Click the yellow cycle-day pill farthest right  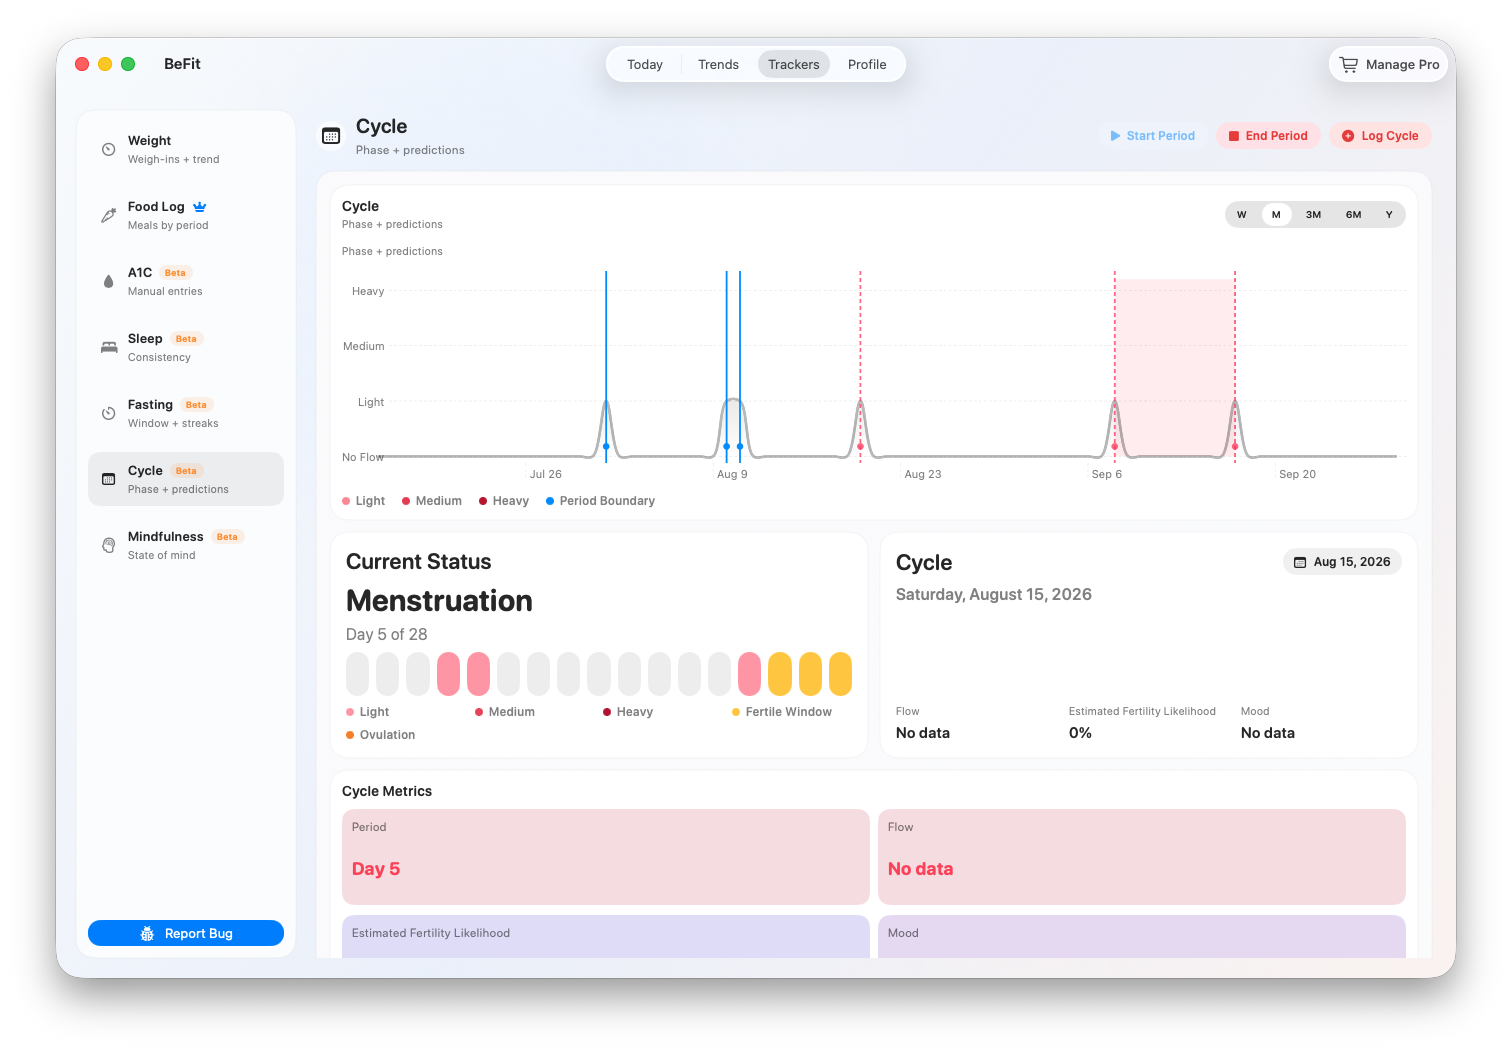click(840, 674)
